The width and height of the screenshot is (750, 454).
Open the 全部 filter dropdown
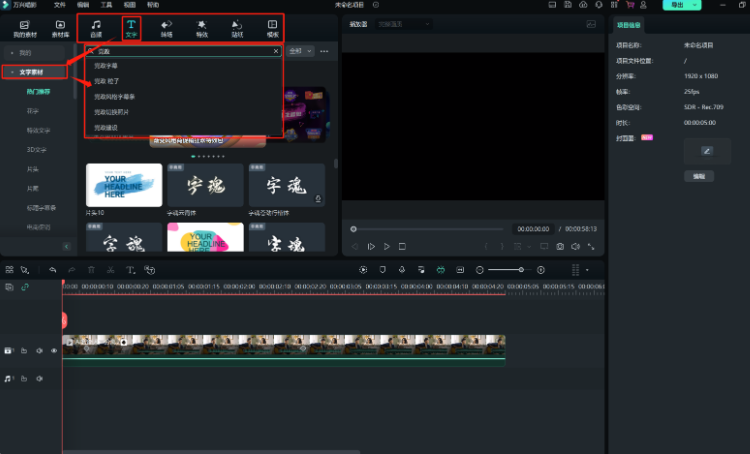pos(300,50)
